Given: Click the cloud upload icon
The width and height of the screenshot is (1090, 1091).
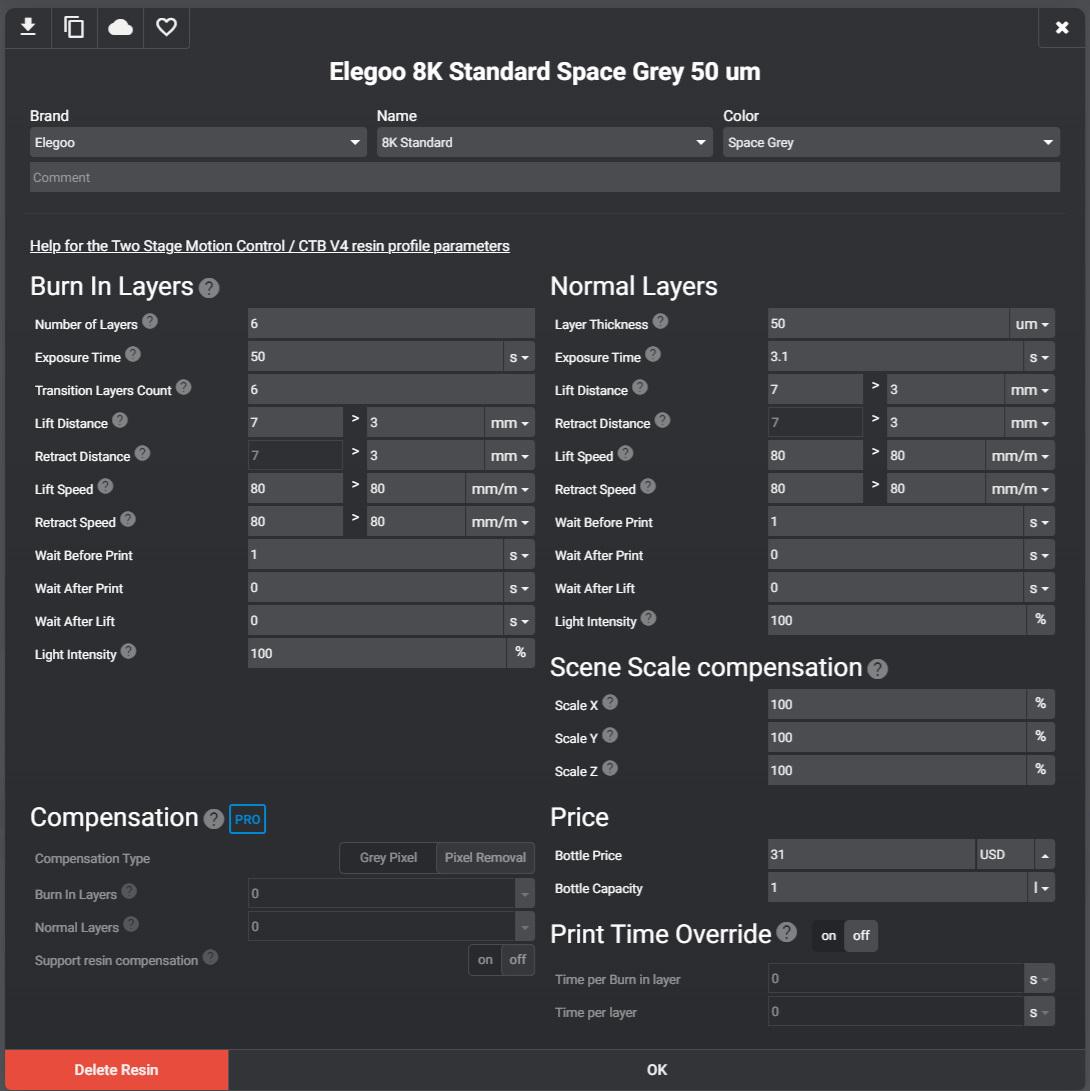Looking at the screenshot, I should [x=120, y=27].
